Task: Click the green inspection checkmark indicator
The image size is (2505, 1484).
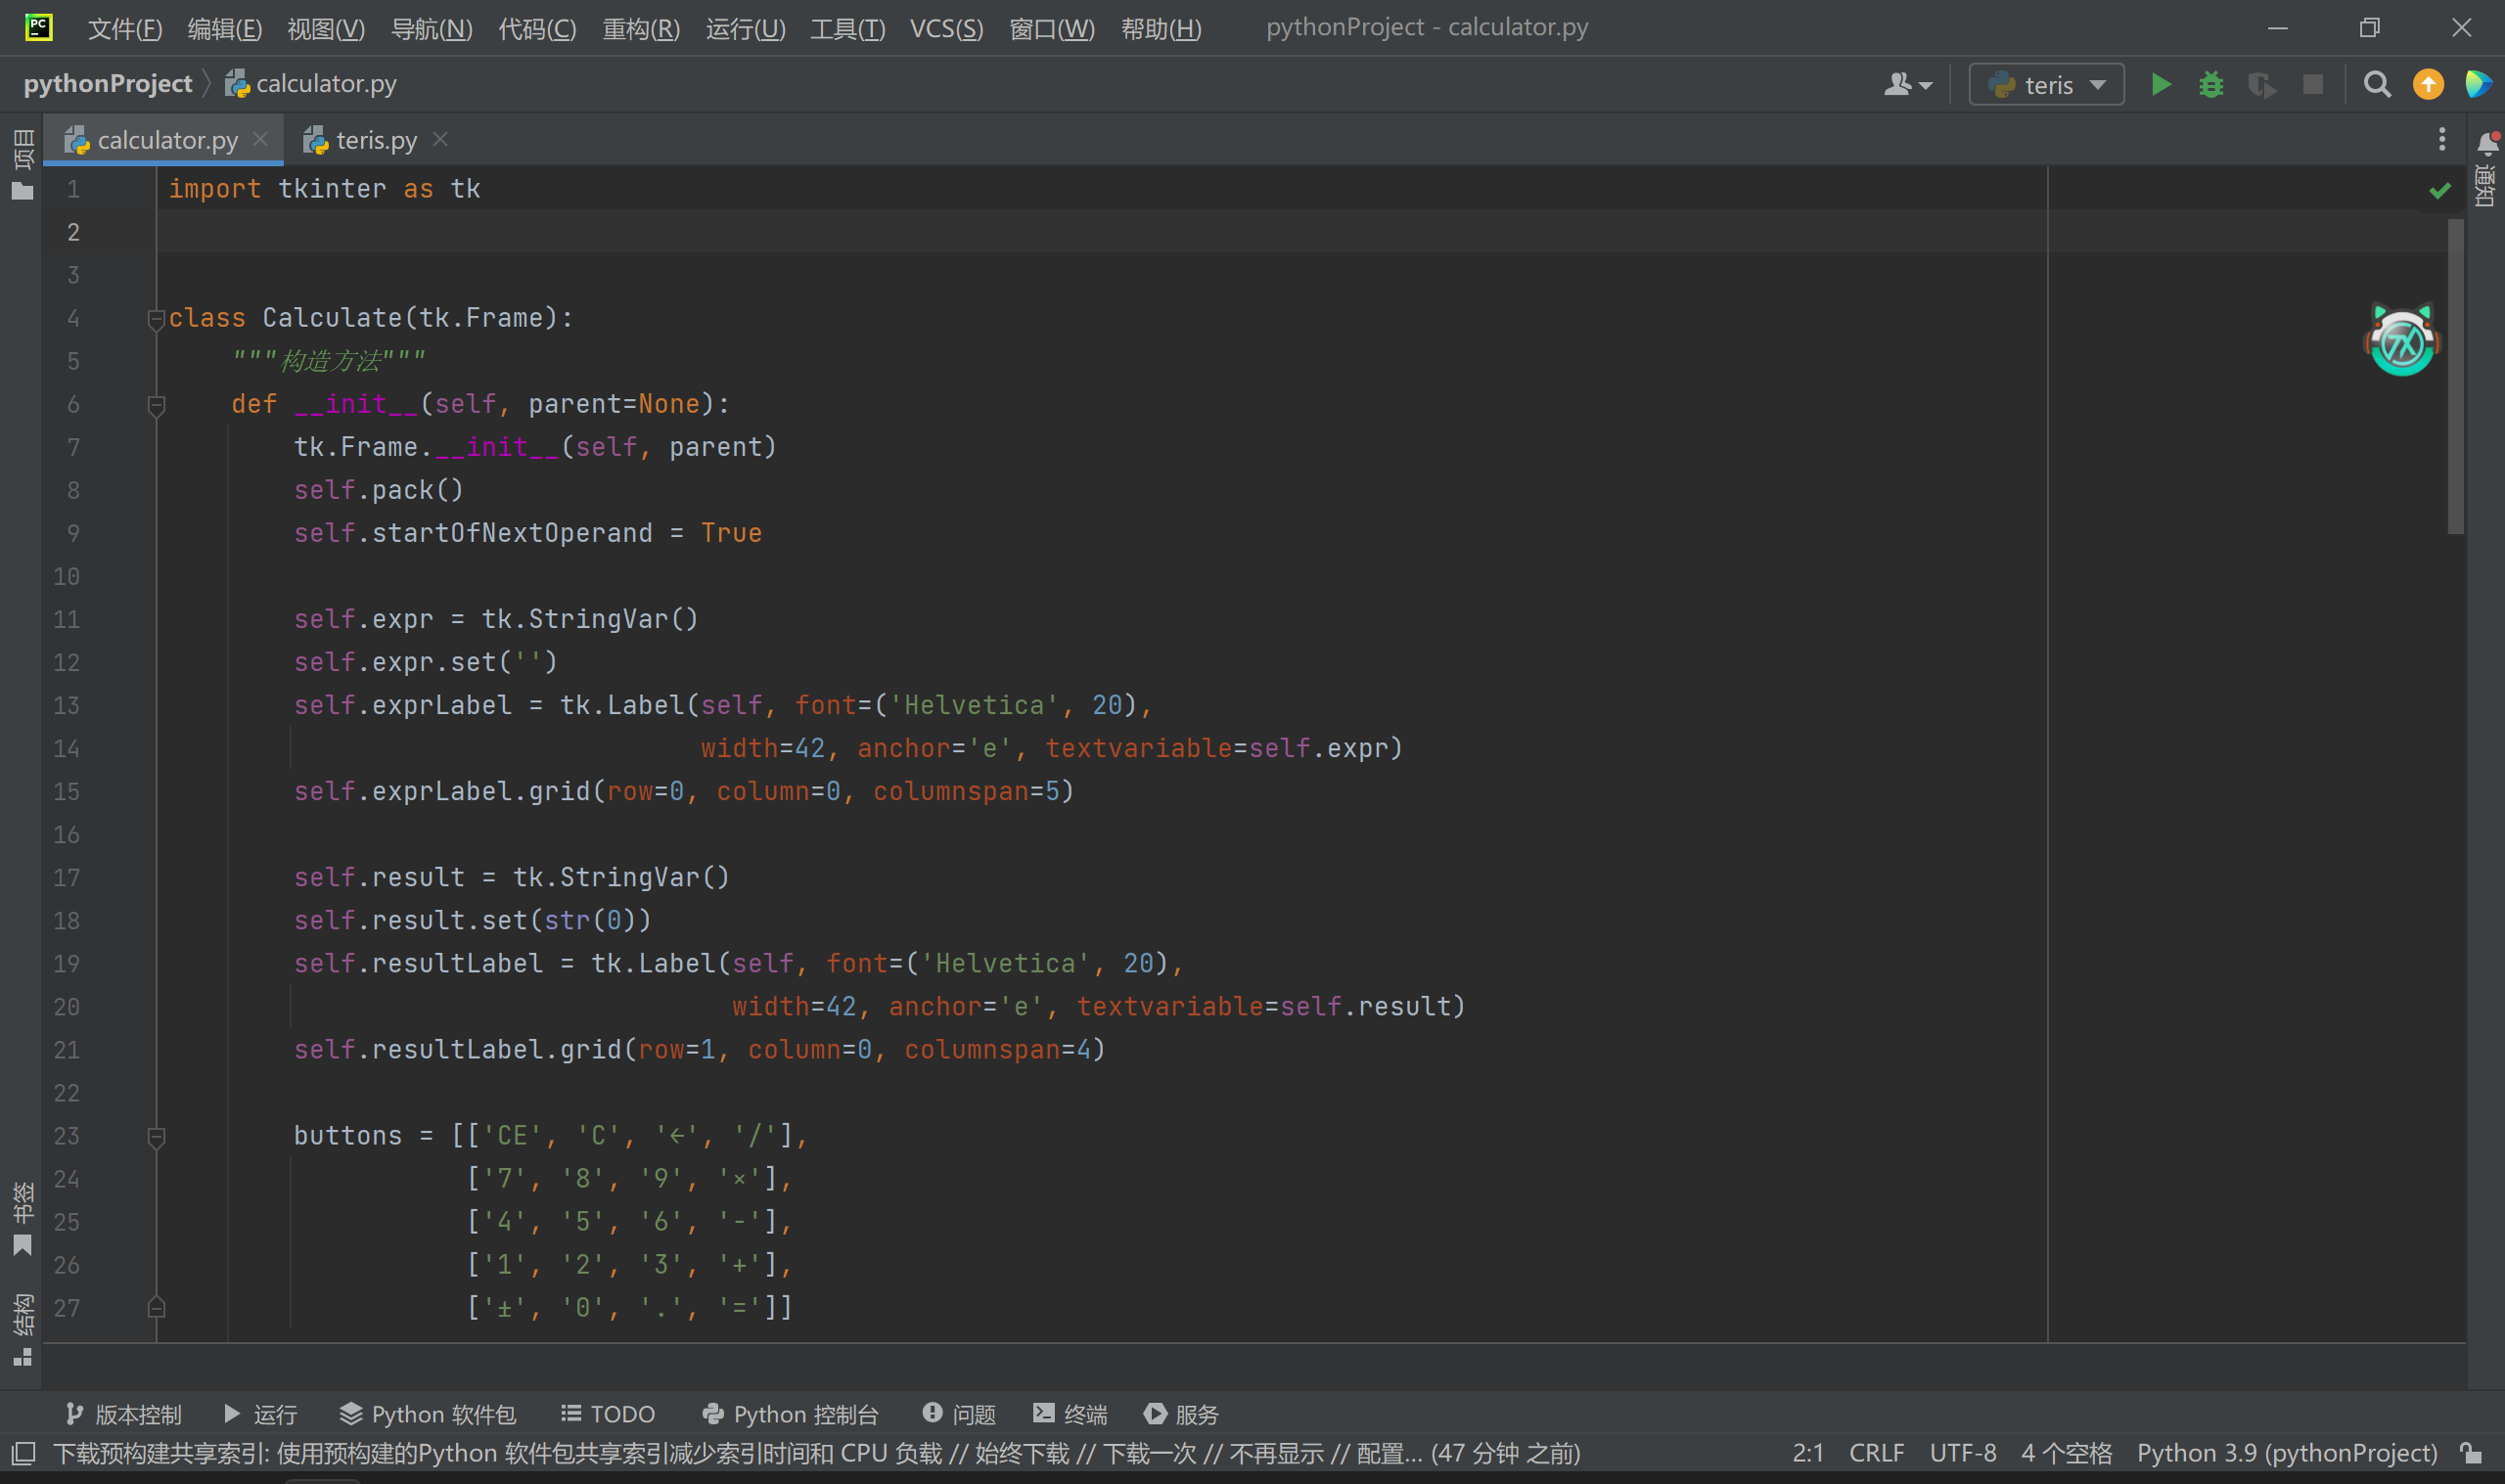Action: point(2440,190)
